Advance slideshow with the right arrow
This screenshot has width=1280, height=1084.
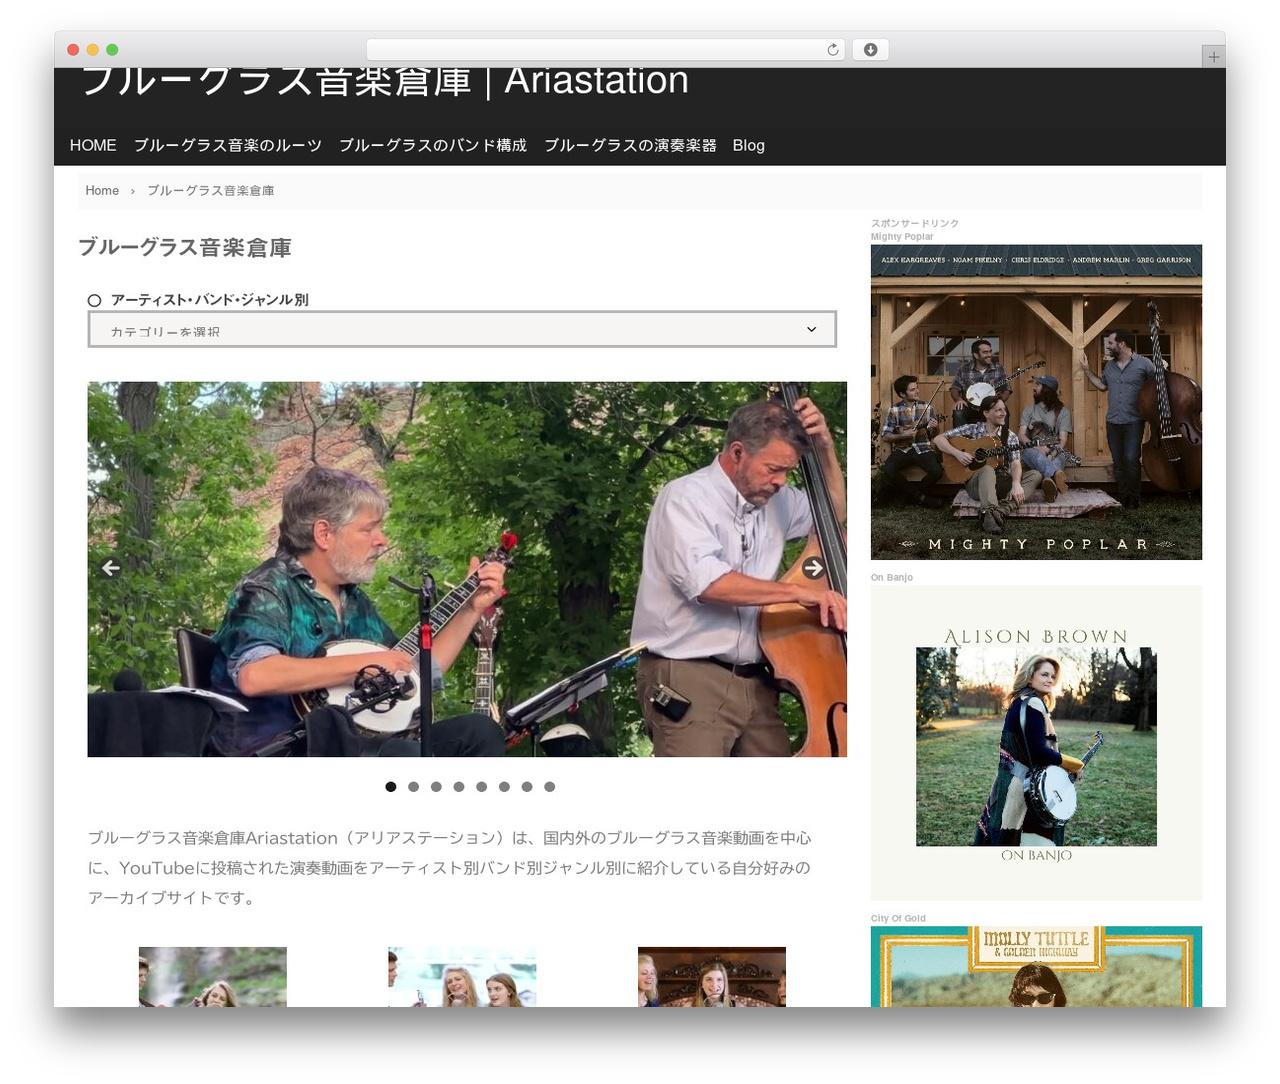pos(814,568)
